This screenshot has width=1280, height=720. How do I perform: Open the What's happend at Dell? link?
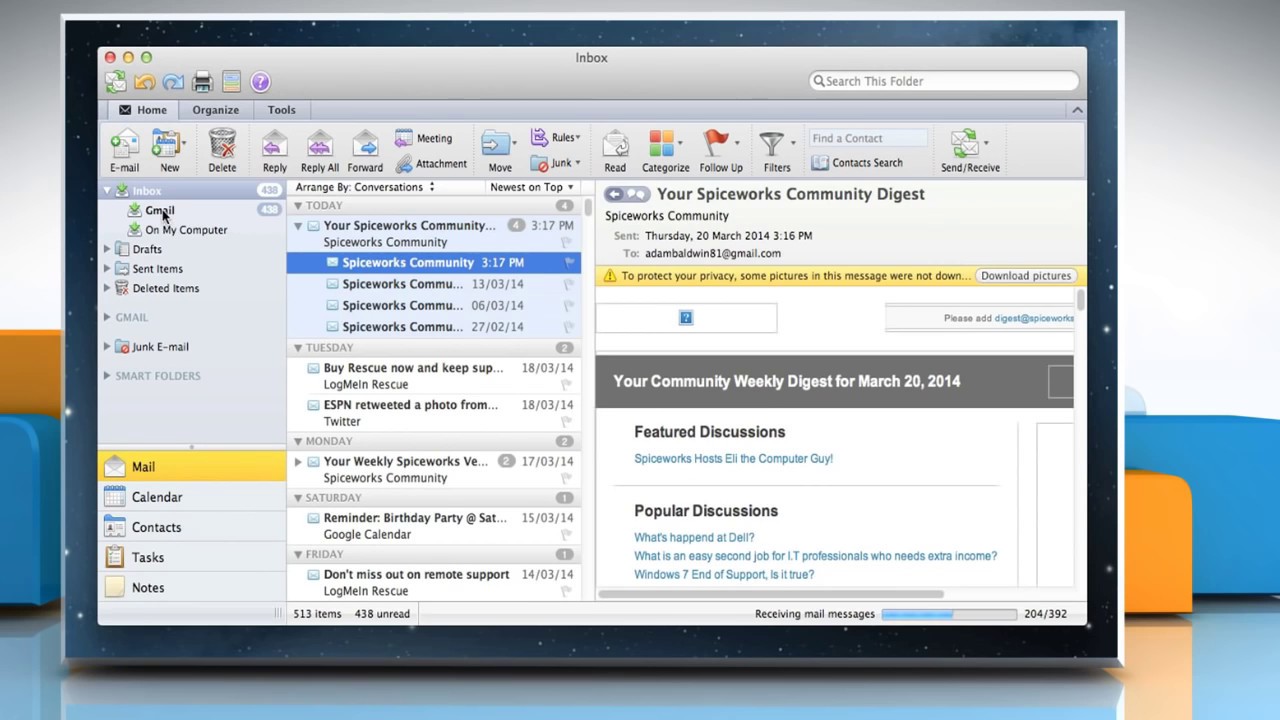click(x=694, y=538)
